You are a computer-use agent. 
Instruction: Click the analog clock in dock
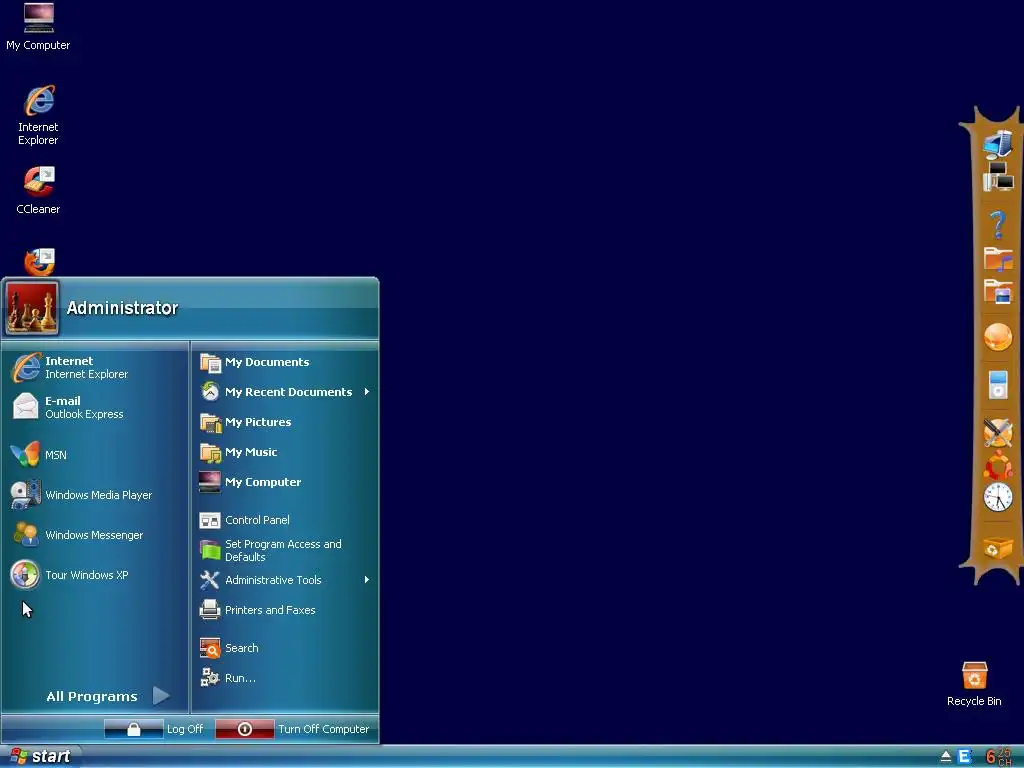998,498
